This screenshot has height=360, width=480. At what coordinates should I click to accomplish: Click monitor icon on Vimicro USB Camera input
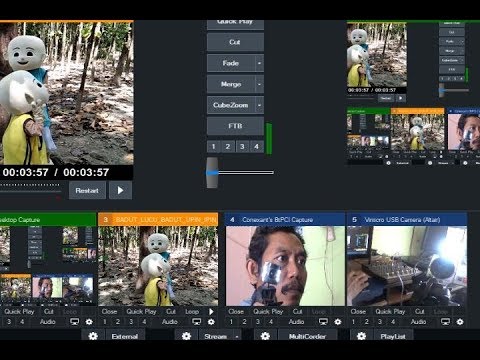click(x=446, y=322)
